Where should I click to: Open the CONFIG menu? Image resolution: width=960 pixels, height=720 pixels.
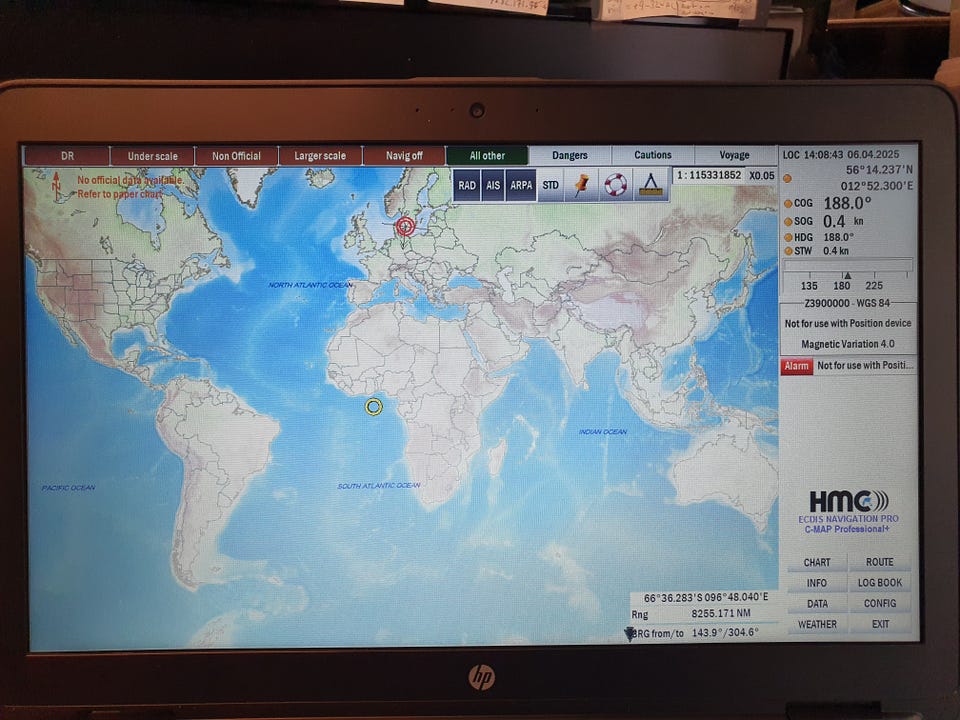[x=880, y=603]
